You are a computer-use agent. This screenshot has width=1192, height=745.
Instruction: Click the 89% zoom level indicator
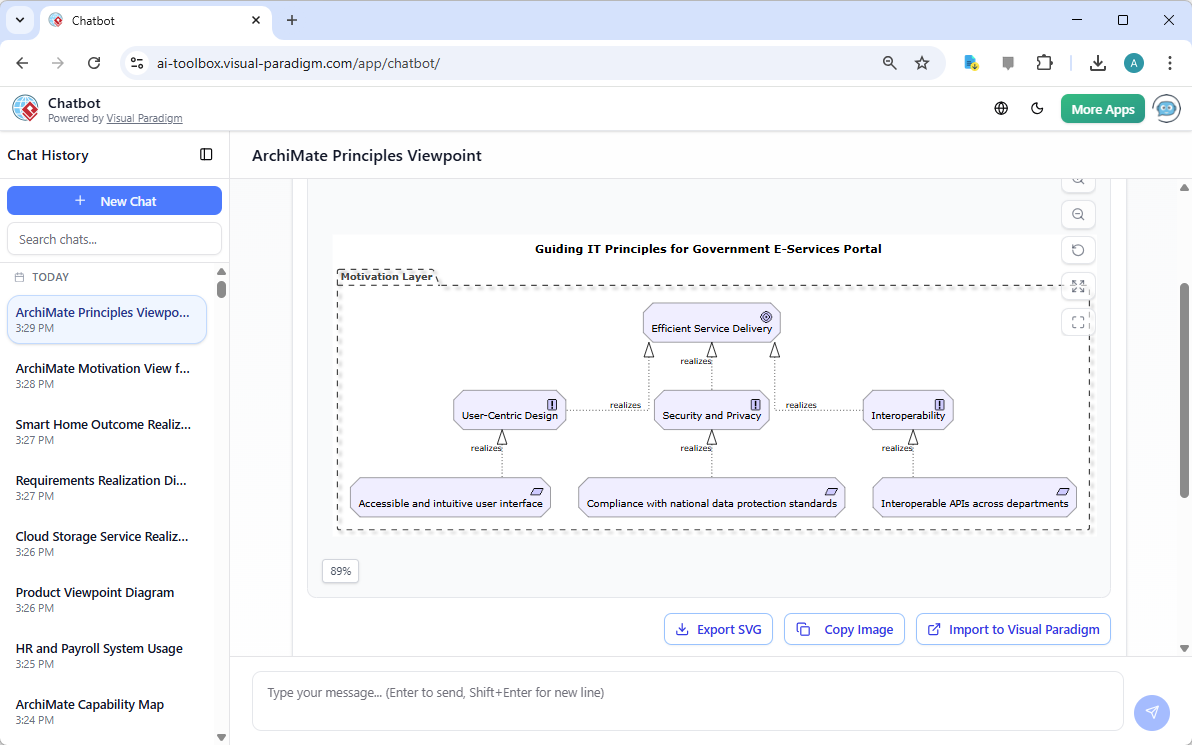click(340, 570)
